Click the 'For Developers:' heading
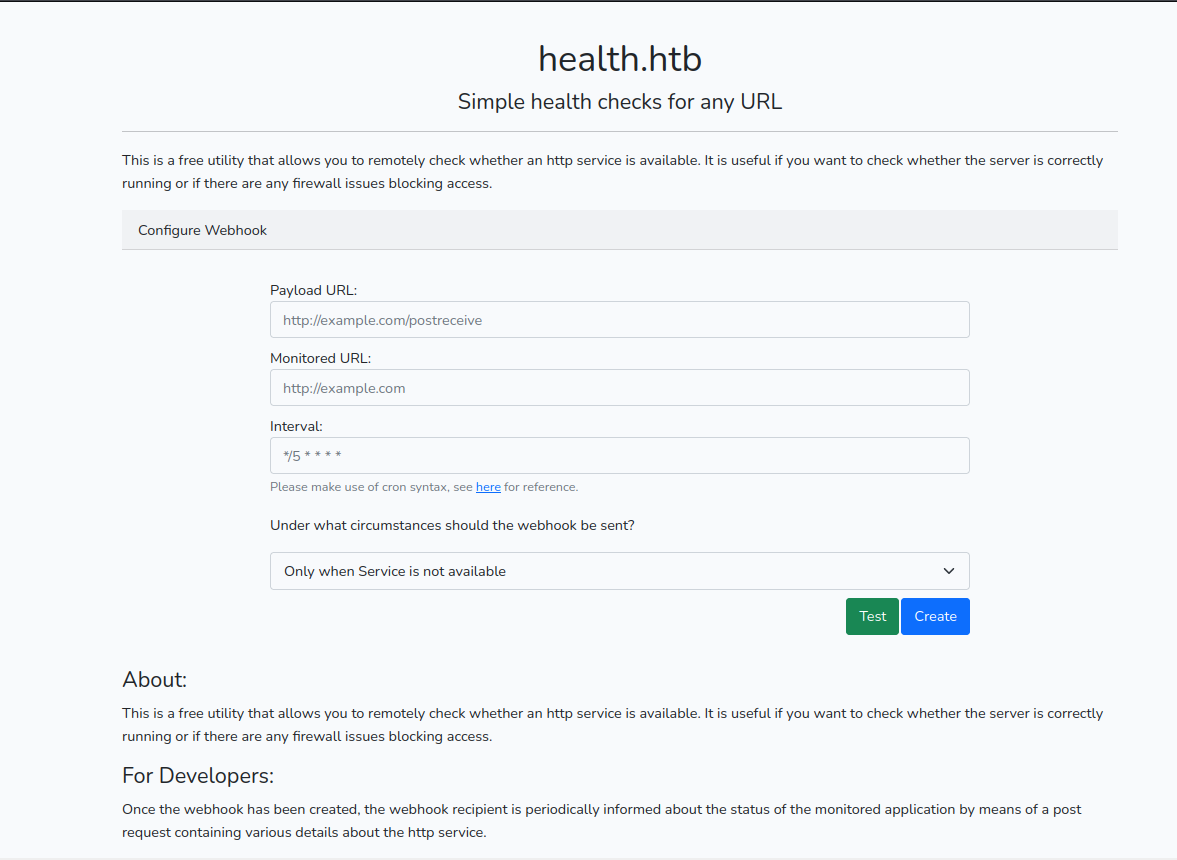The image size is (1177, 860). tap(198, 776)
